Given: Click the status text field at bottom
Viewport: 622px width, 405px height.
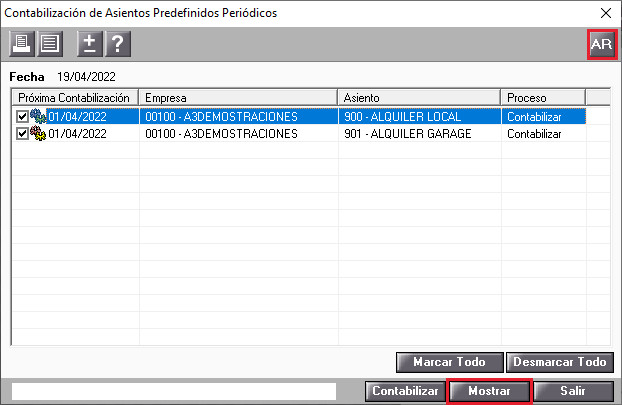Looking at the screenshot, I should [174, 391].
